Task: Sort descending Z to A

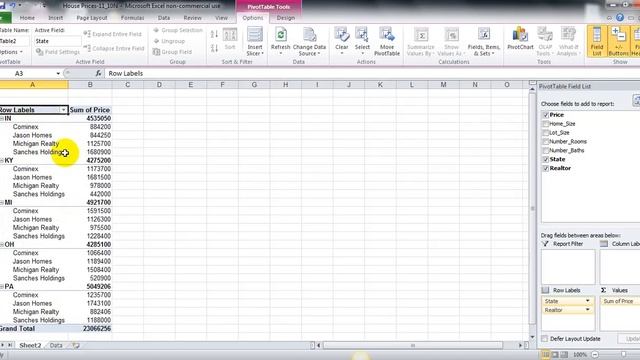Action: pyautogui.click(x=214, y=48)
